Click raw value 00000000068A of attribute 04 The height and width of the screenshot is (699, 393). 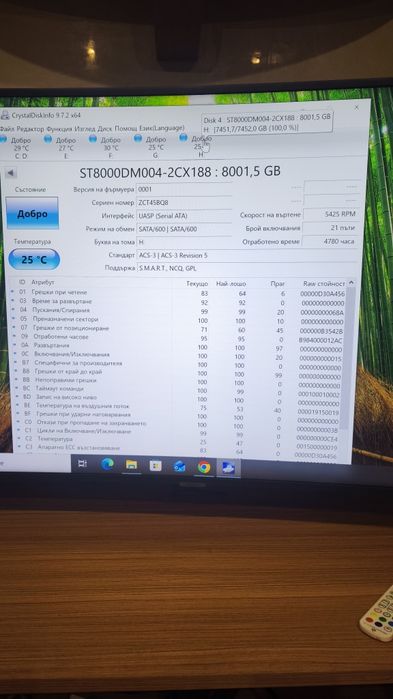(x=322, y=312)
